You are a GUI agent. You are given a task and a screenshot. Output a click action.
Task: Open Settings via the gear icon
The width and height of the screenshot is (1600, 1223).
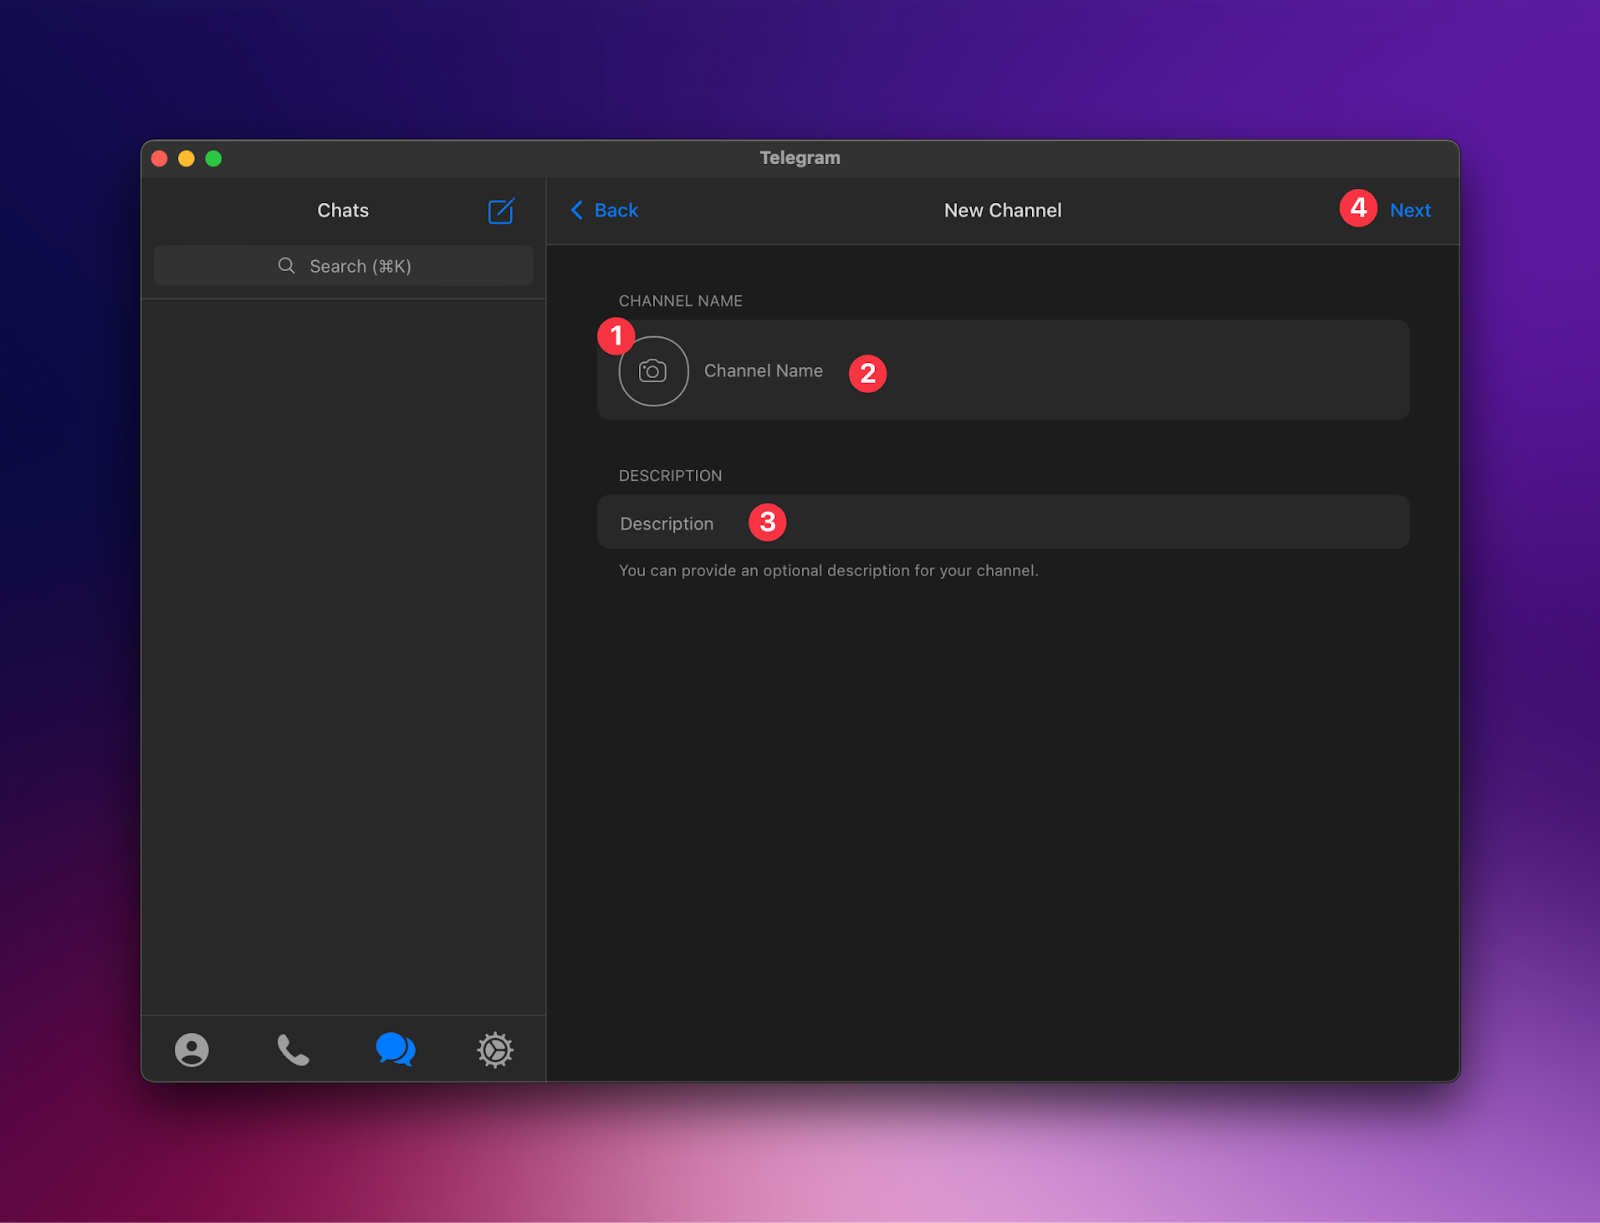click(x=495, y=1049)
